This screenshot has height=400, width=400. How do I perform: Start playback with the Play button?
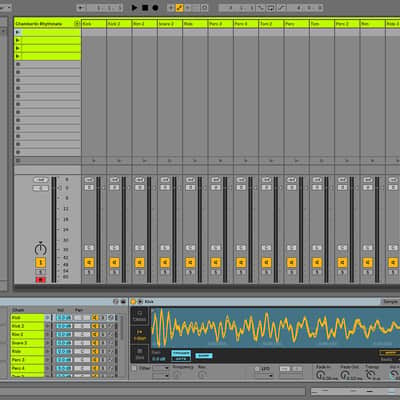[134, 7]
